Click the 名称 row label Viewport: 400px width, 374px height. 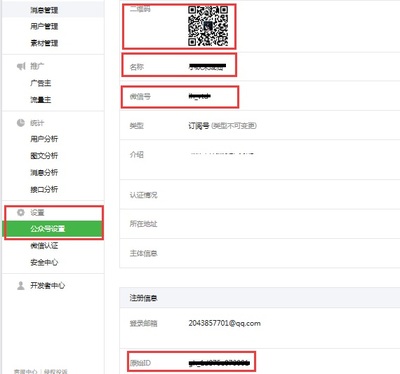point(137,67)
